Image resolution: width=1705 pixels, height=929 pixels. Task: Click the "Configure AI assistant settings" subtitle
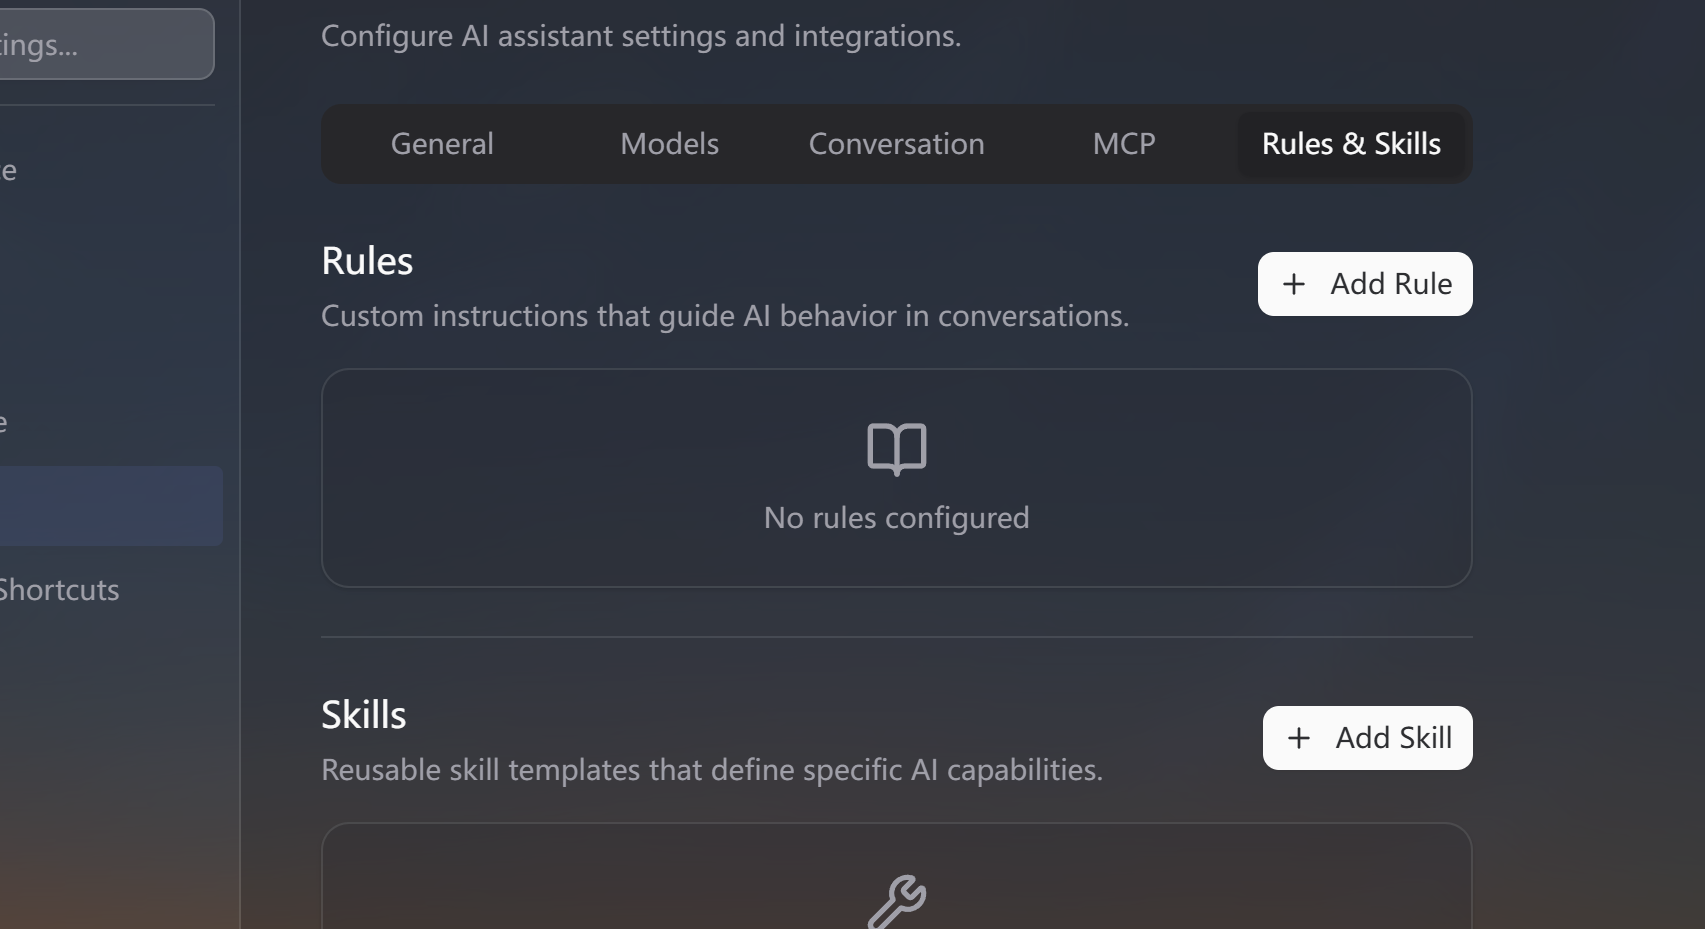click(640, 36)
